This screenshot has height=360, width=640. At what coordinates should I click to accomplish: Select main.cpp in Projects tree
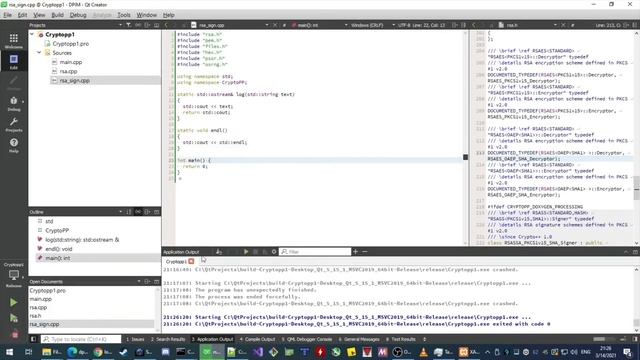click(x=71, y=62)
